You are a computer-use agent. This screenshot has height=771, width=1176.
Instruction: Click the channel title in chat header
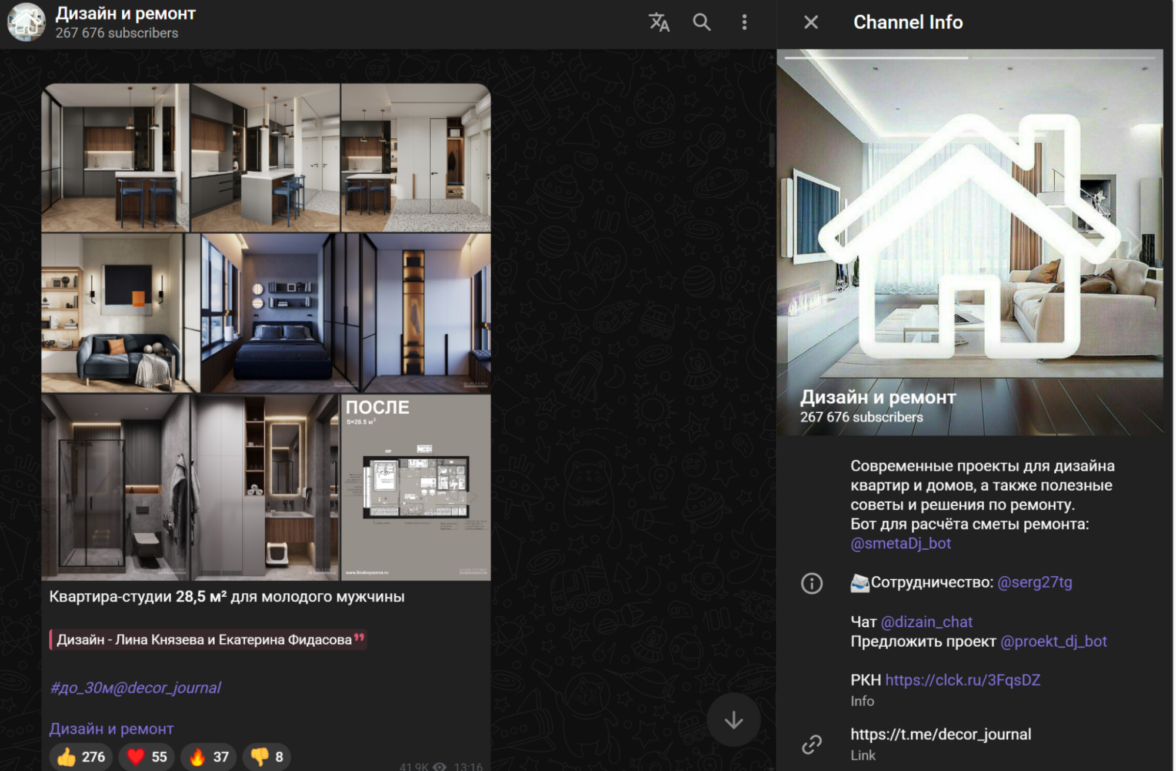pyautogui.click(x=125, y=14)
